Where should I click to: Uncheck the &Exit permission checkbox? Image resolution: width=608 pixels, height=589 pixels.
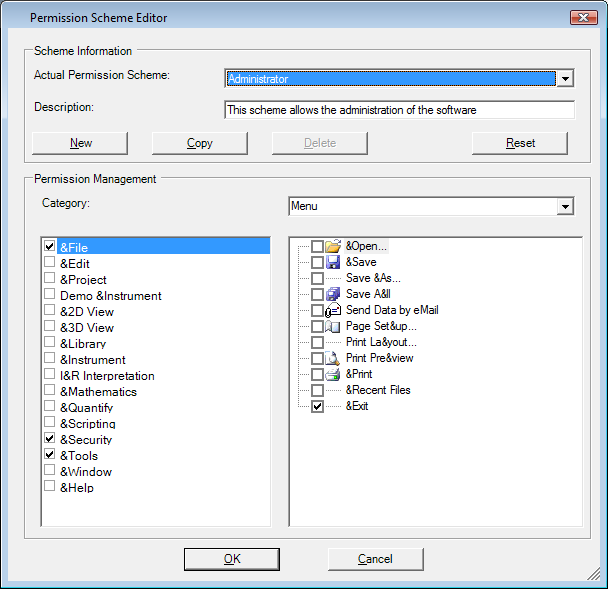(x=317, y=406)
